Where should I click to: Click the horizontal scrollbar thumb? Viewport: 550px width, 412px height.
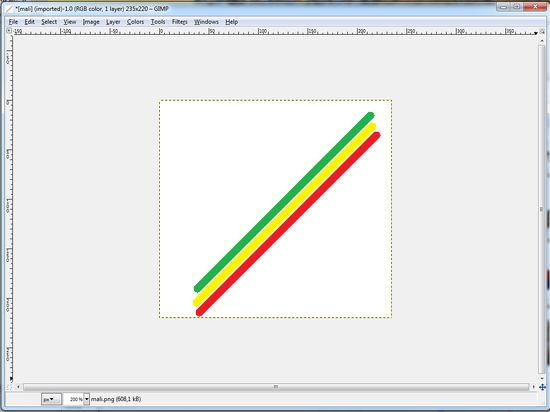(x=276, y=387)
